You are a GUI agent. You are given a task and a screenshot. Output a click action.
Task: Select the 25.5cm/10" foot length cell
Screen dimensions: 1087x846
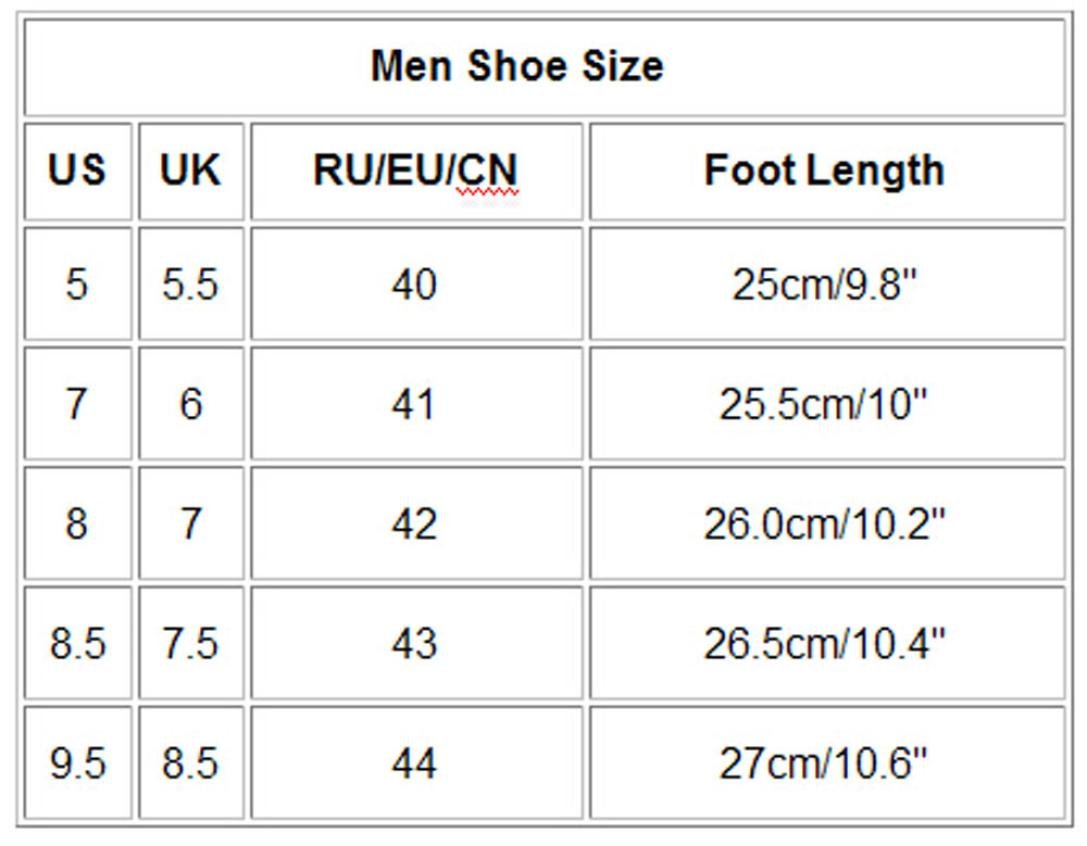tap(825, 405)
